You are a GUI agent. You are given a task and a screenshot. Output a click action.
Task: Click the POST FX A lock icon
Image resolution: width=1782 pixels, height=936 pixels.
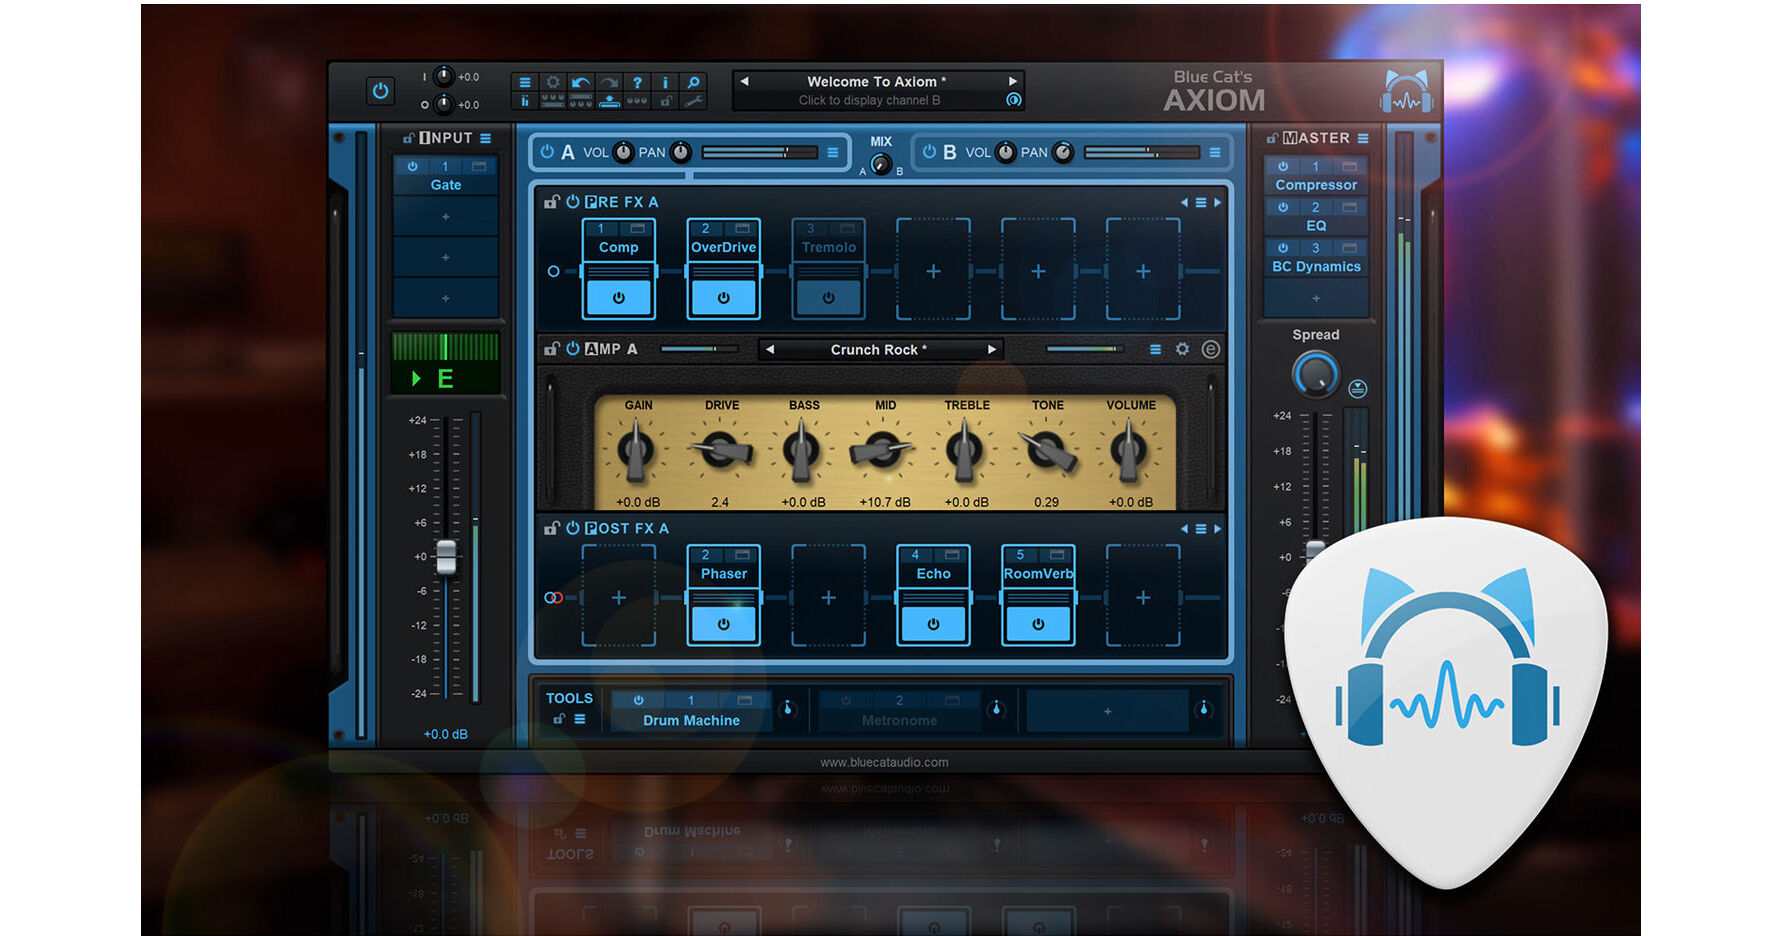pyautogui.click(x=551, y=528)
